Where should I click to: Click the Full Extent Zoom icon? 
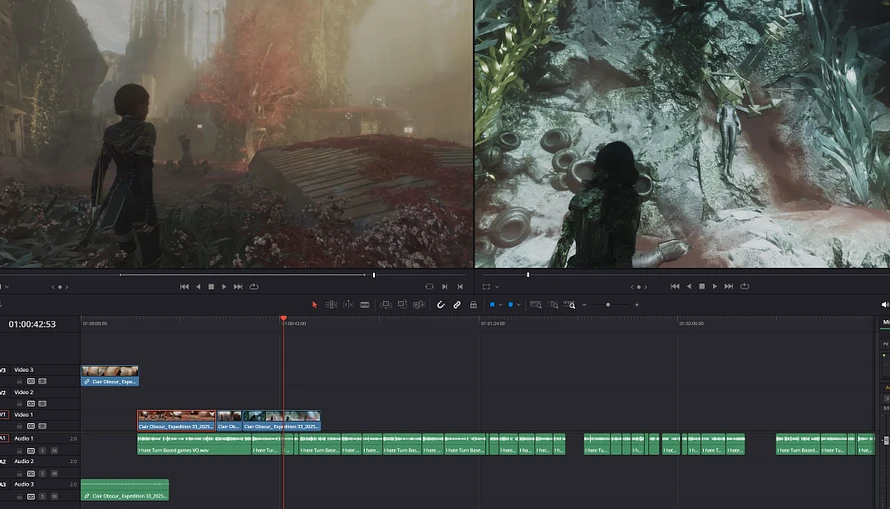(x=535, y=305)
